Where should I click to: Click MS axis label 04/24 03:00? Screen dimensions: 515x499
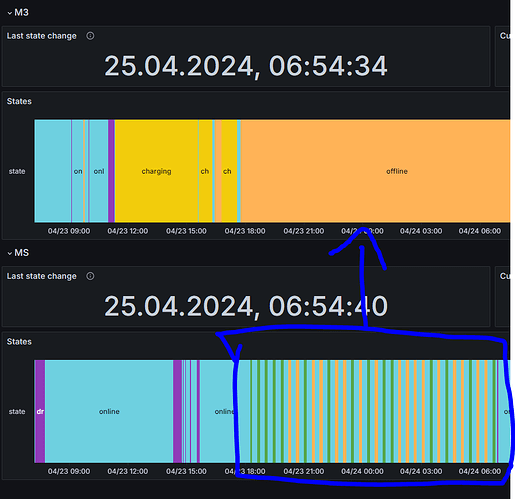(x=421, y=471)
